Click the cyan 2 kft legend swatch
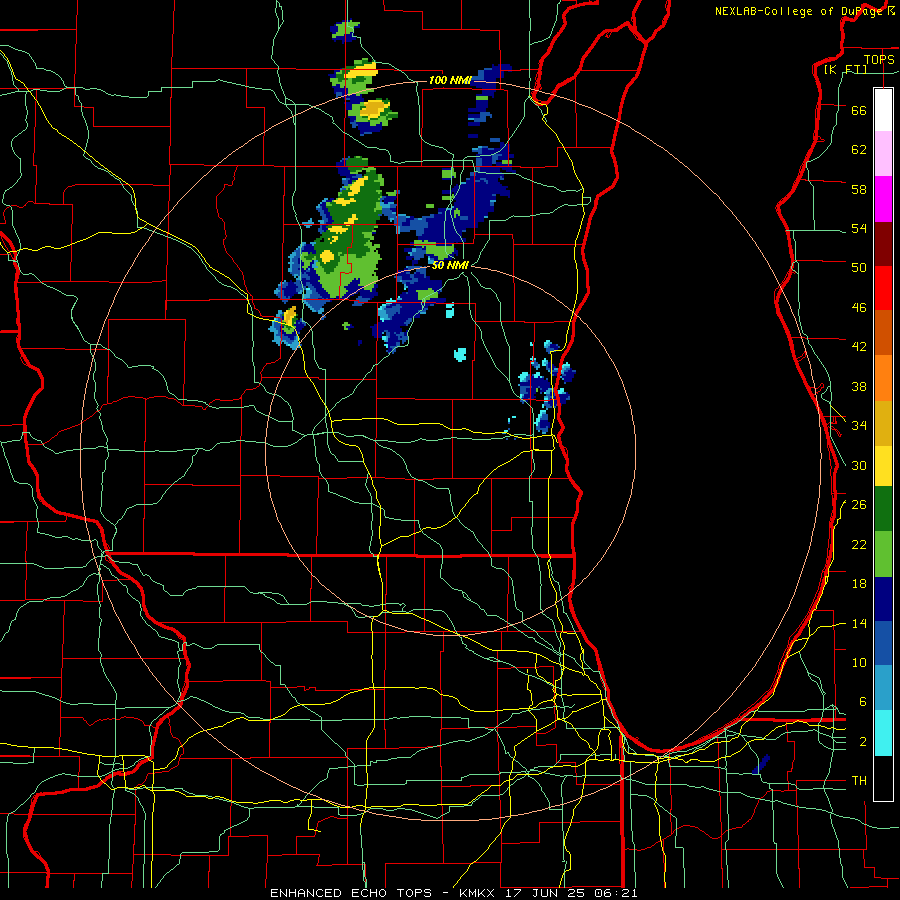 point(883,734)
